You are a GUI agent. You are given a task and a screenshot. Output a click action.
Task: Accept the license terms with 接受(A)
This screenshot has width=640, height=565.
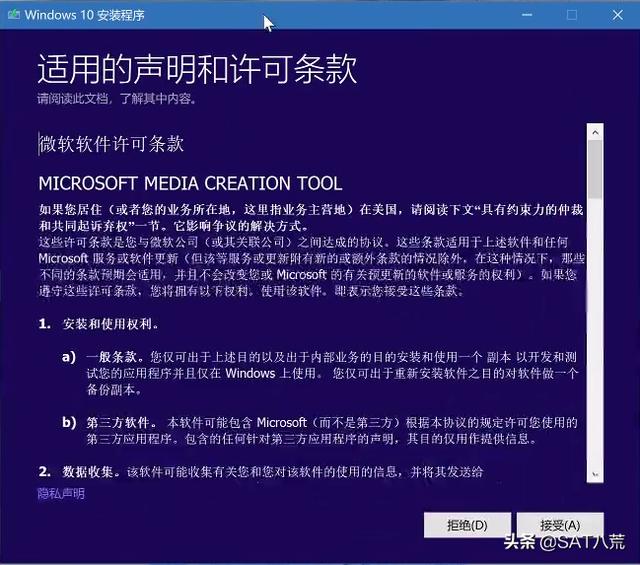click(x=560, y=525)
